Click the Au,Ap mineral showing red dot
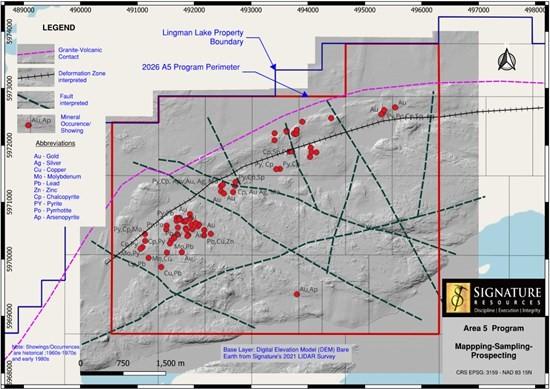 pyautogui.click(x=297, y=294)
